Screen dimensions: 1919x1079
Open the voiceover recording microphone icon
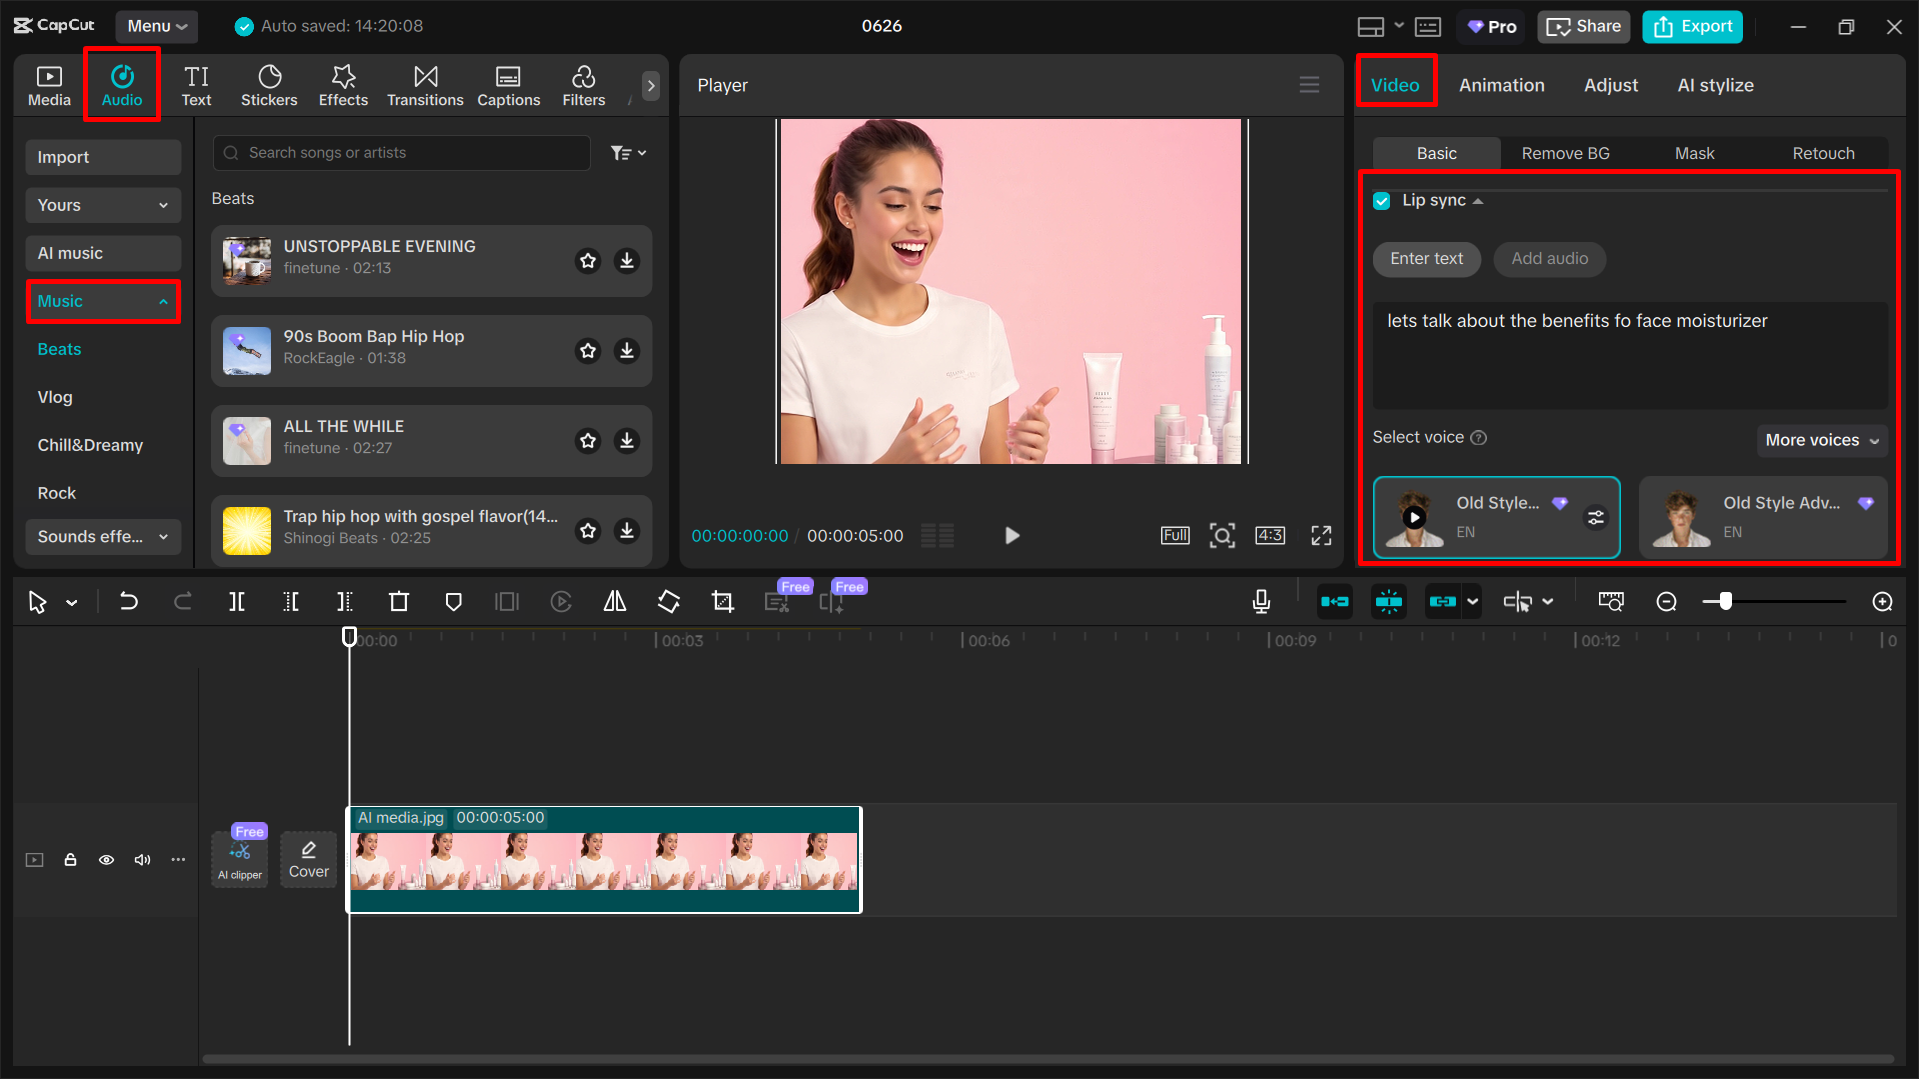1261,601
